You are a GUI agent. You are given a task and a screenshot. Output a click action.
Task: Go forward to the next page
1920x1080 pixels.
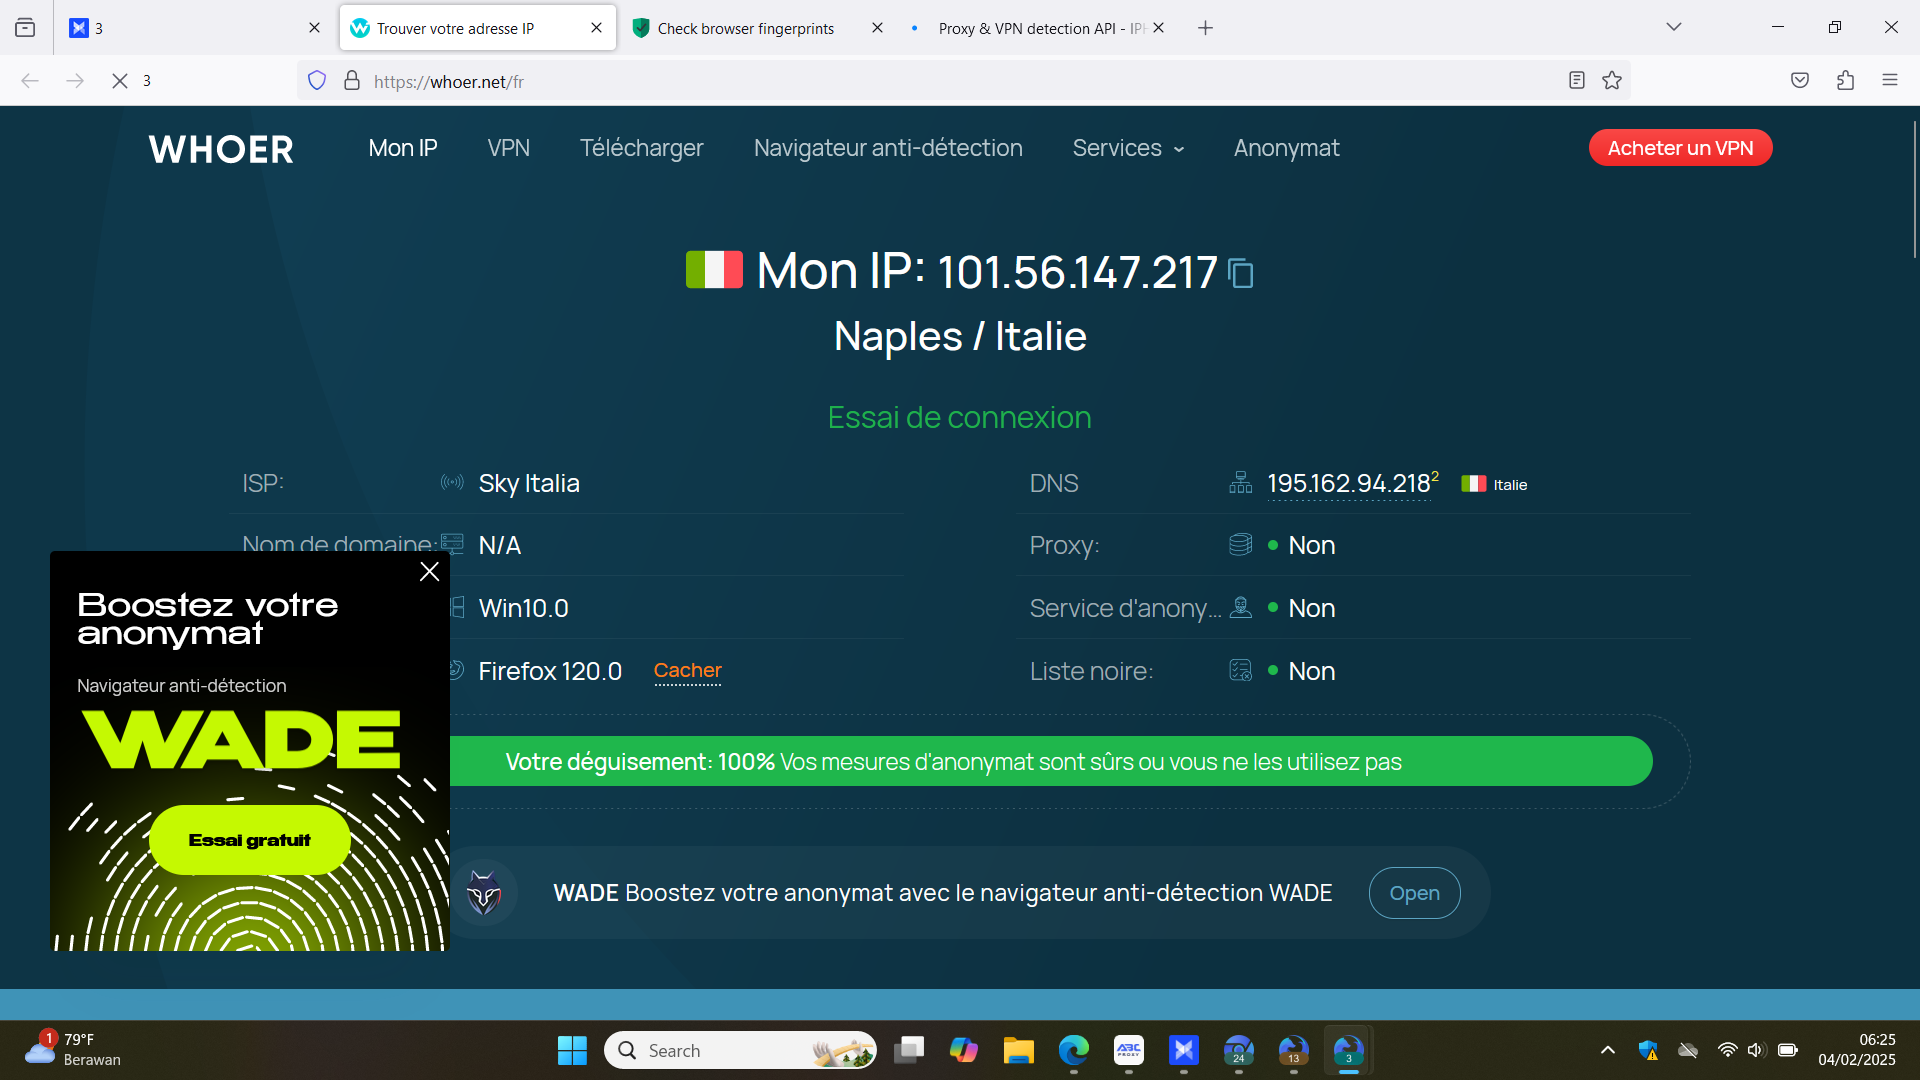tap(75, 81)
